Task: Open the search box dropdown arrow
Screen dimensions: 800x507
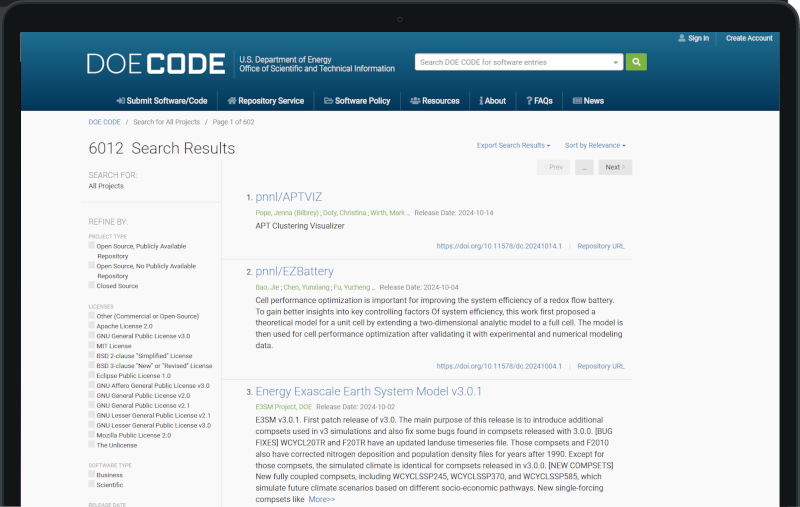Action: 615,62
